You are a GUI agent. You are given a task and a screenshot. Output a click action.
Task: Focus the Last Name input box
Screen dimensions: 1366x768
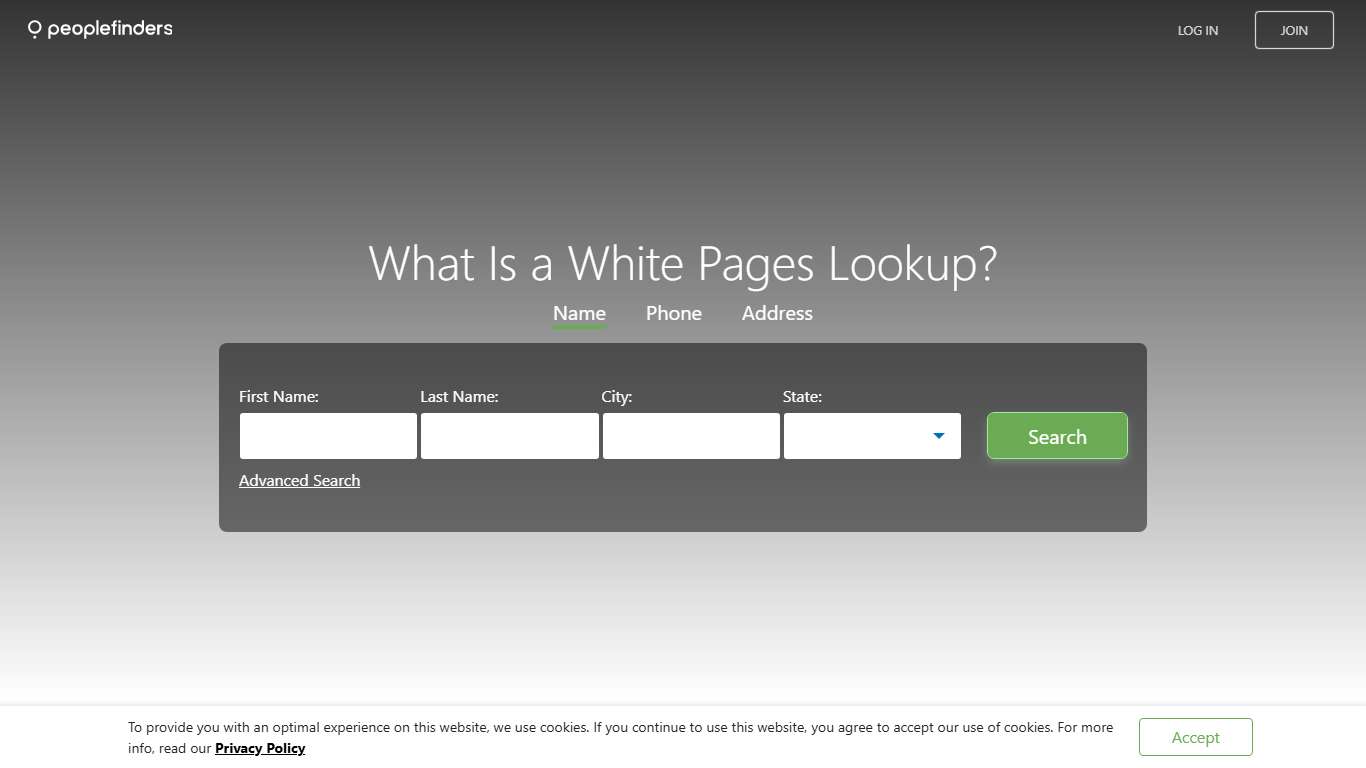point(509,436)
